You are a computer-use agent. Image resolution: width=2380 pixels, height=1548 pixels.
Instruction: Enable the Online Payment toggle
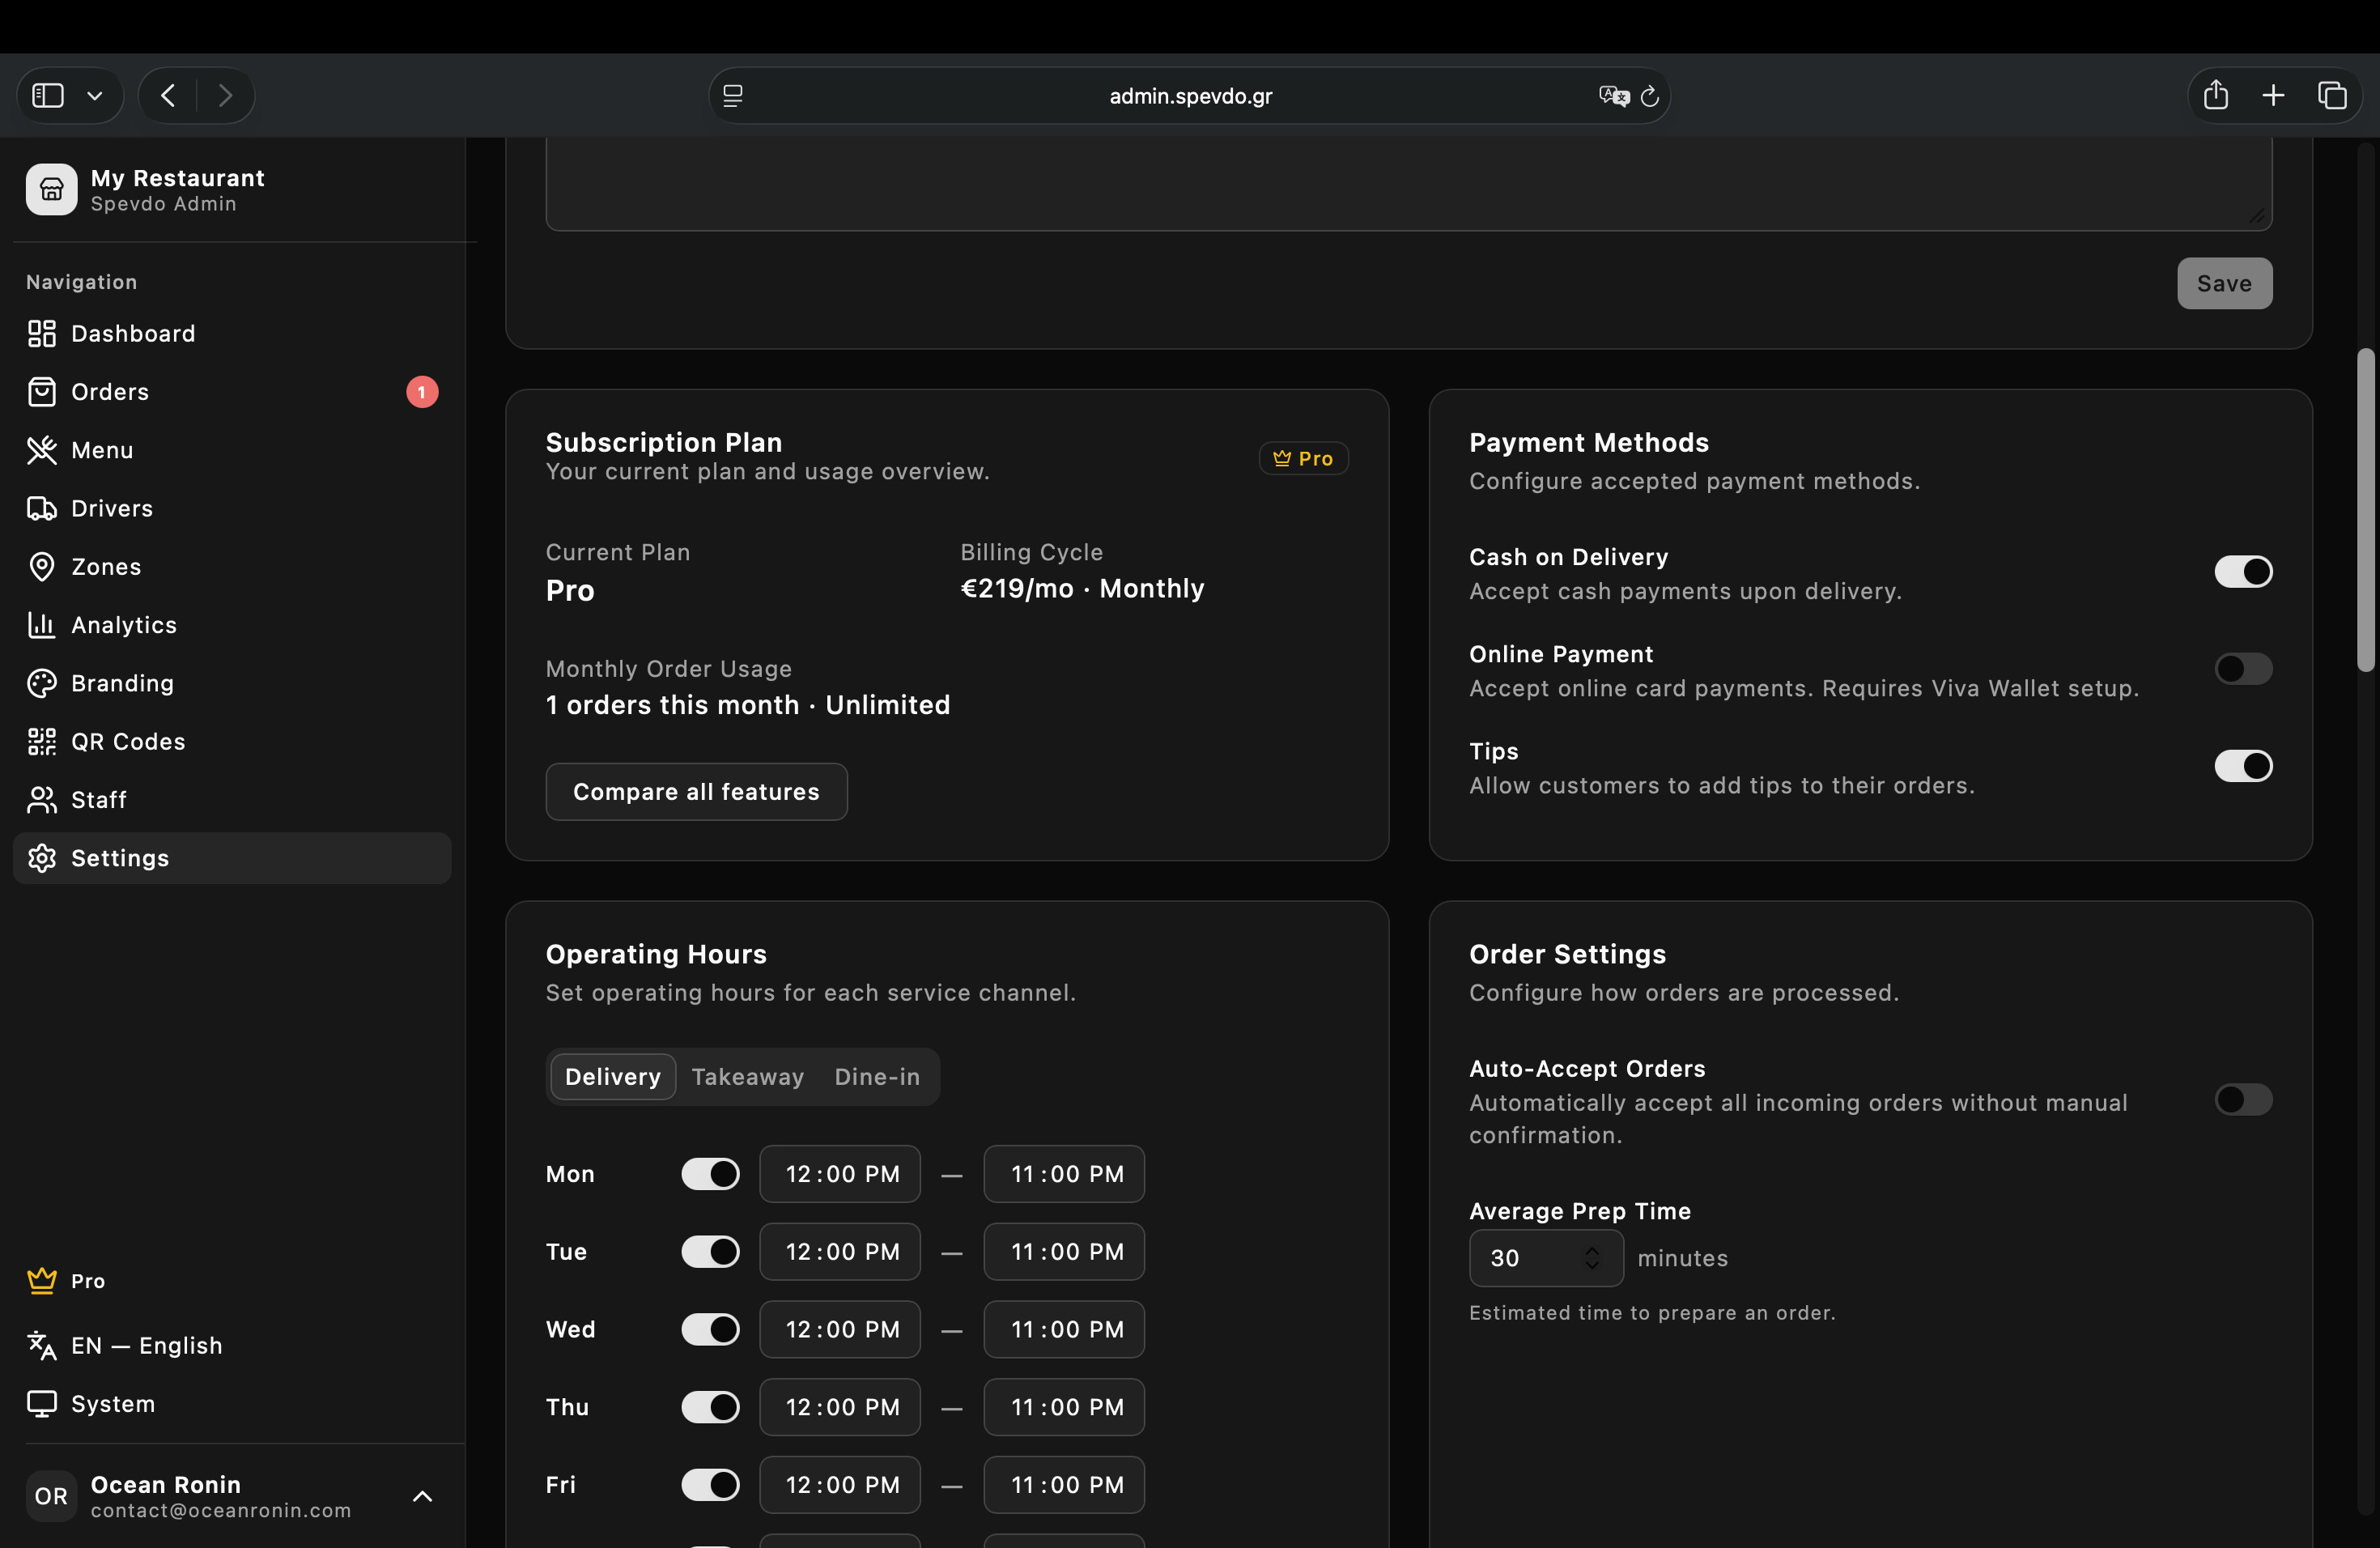[2242, 668]
